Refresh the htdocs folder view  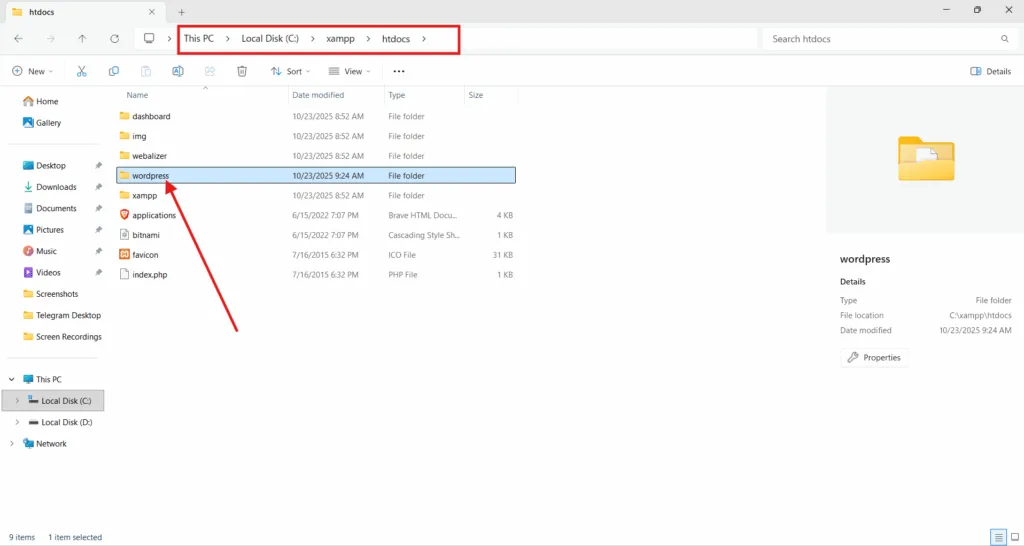click(x=114, y=39)
